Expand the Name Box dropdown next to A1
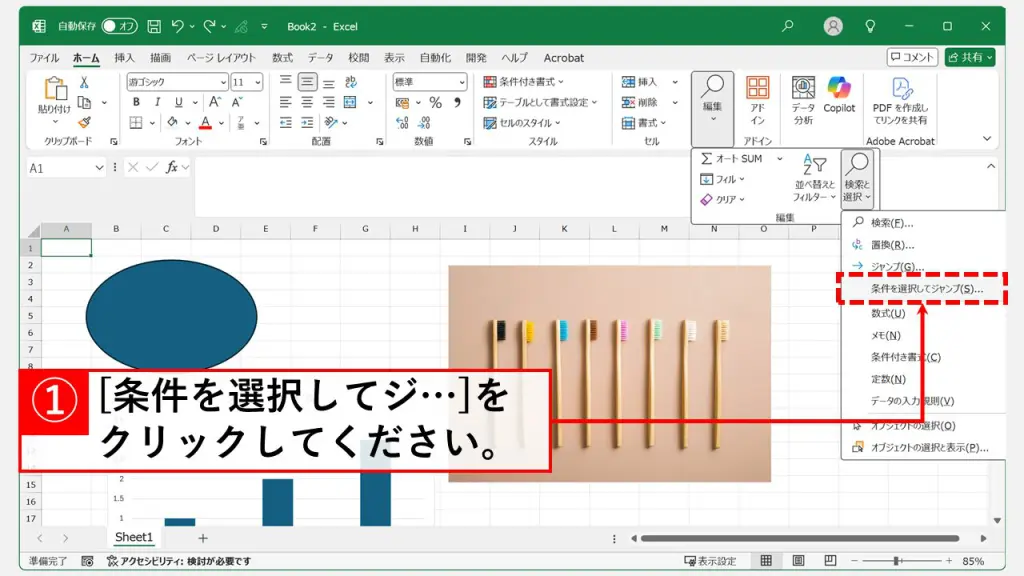 (x=99, y=168)
